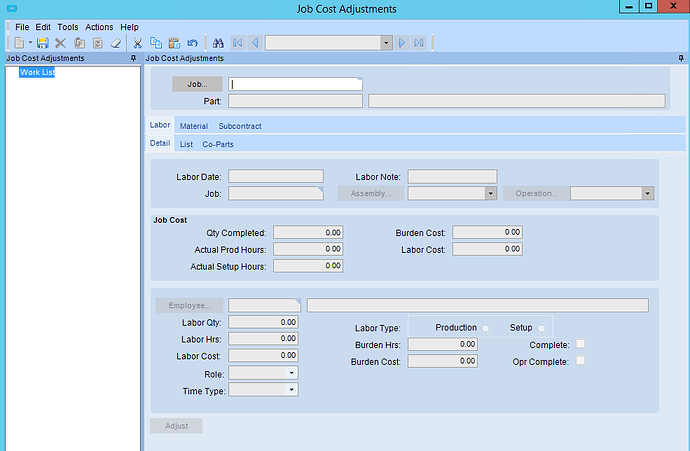Switch to the Labor tab
Image resolution: width=690 pixels, height=451 pixels.
(160, 125)
